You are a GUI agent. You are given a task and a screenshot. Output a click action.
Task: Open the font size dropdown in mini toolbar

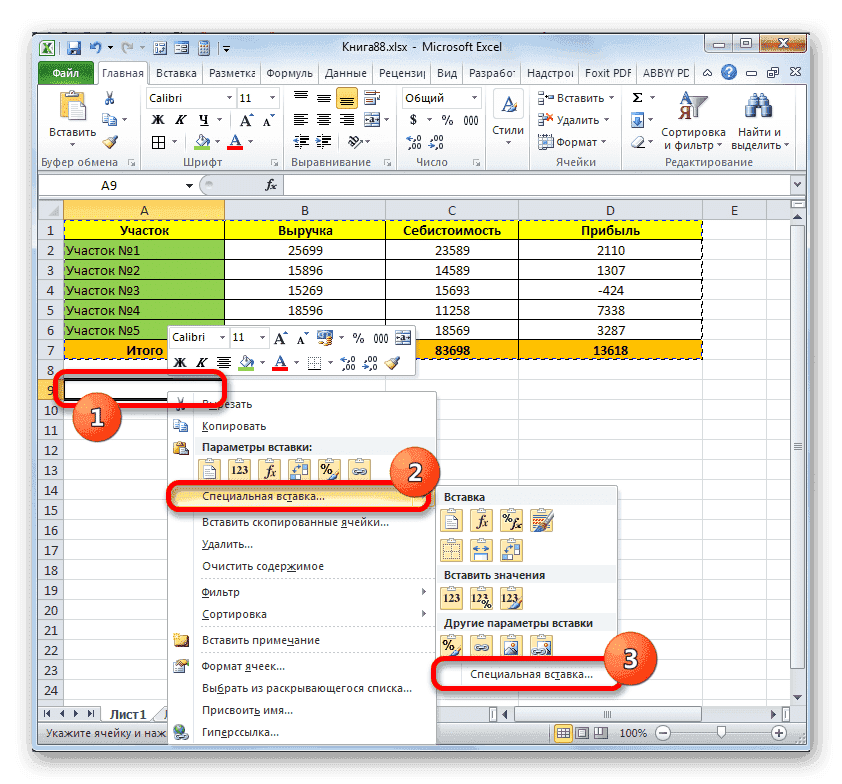(x=262, y=337)
